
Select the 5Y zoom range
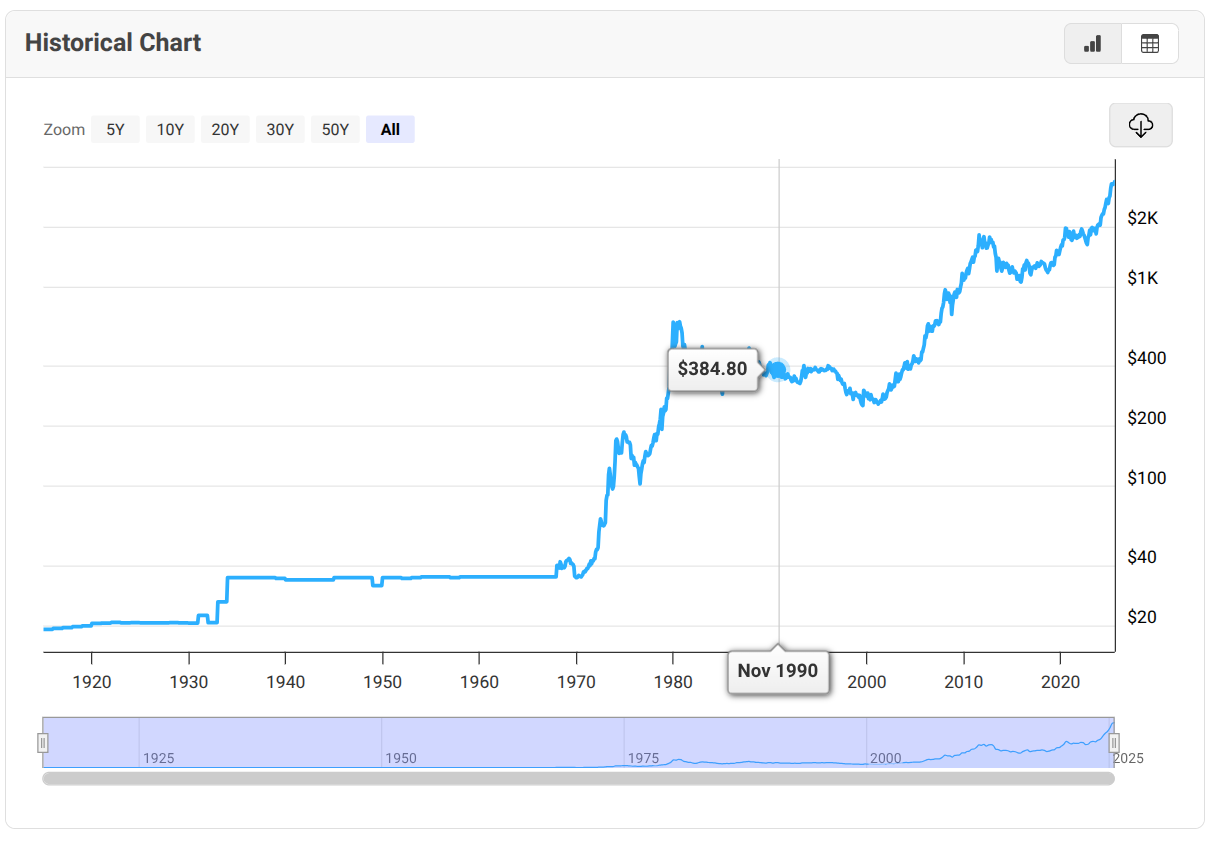(x=115, y=129)
